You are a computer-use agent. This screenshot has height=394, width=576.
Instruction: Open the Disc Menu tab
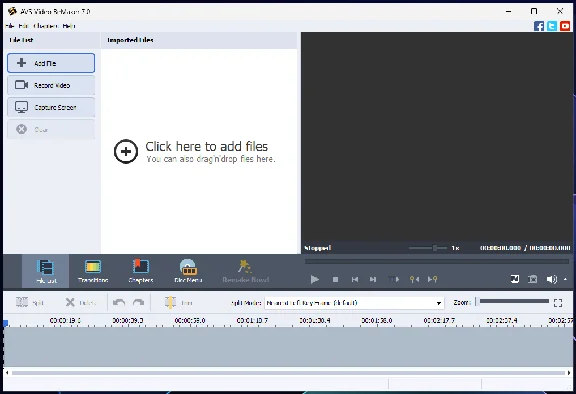[x=188, y=271]
